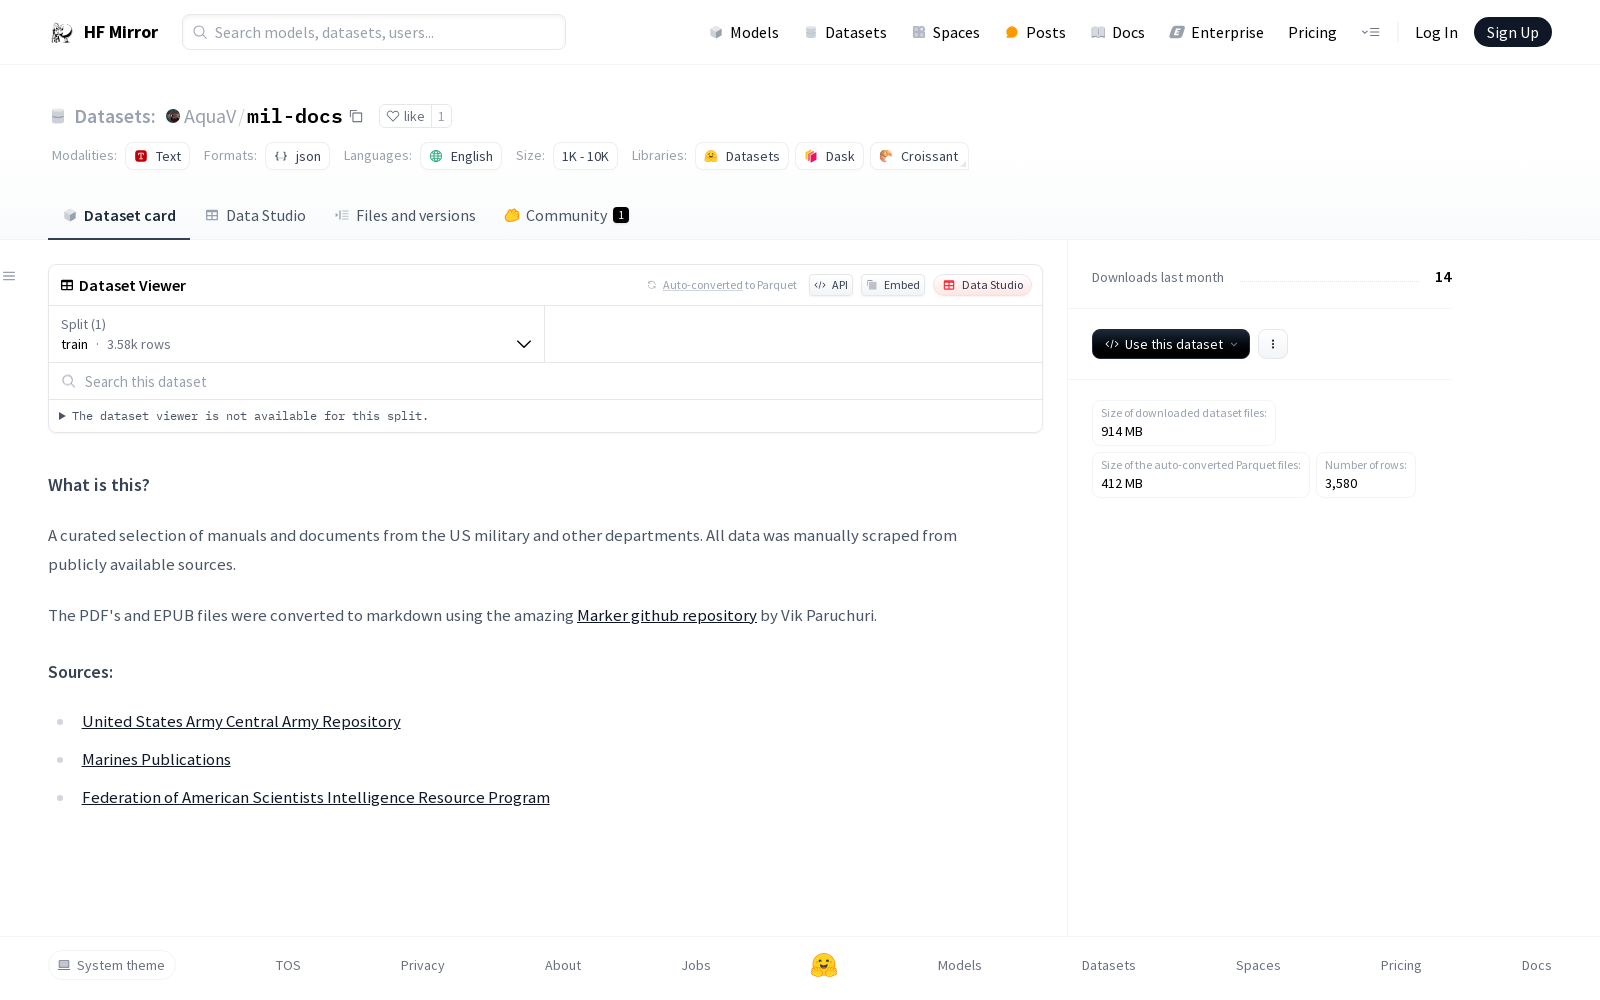Switch to the Dataset card tab
This screenshot has height=1000, width=1600.
119,216
